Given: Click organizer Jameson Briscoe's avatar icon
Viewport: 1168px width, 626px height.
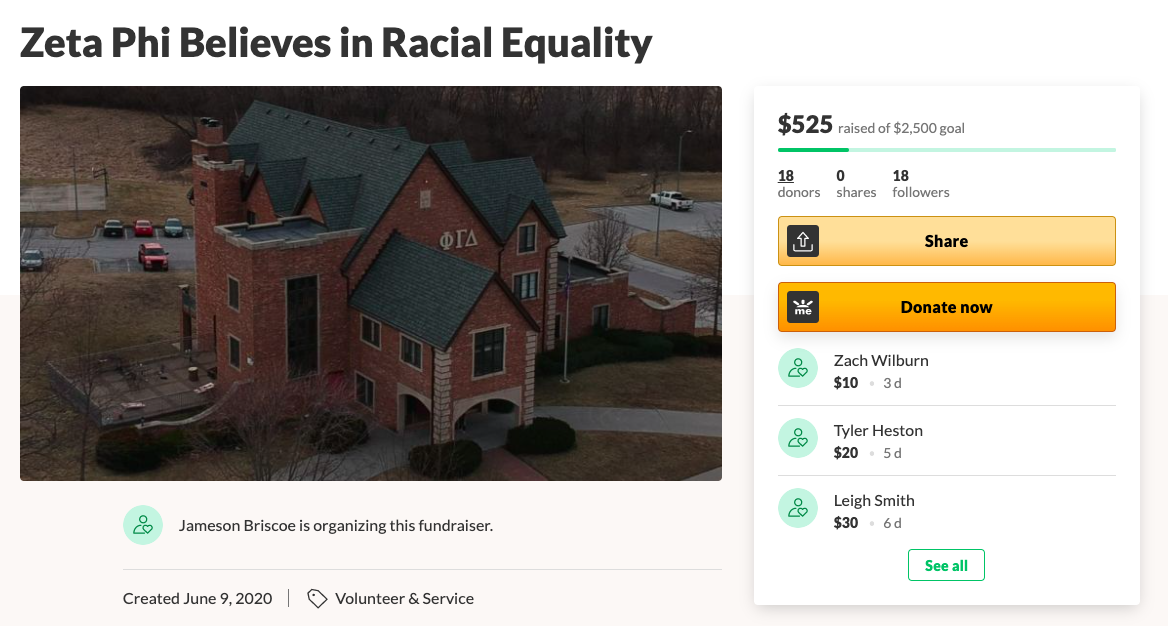Looking at the screenshot, I should tap(143, 525).
